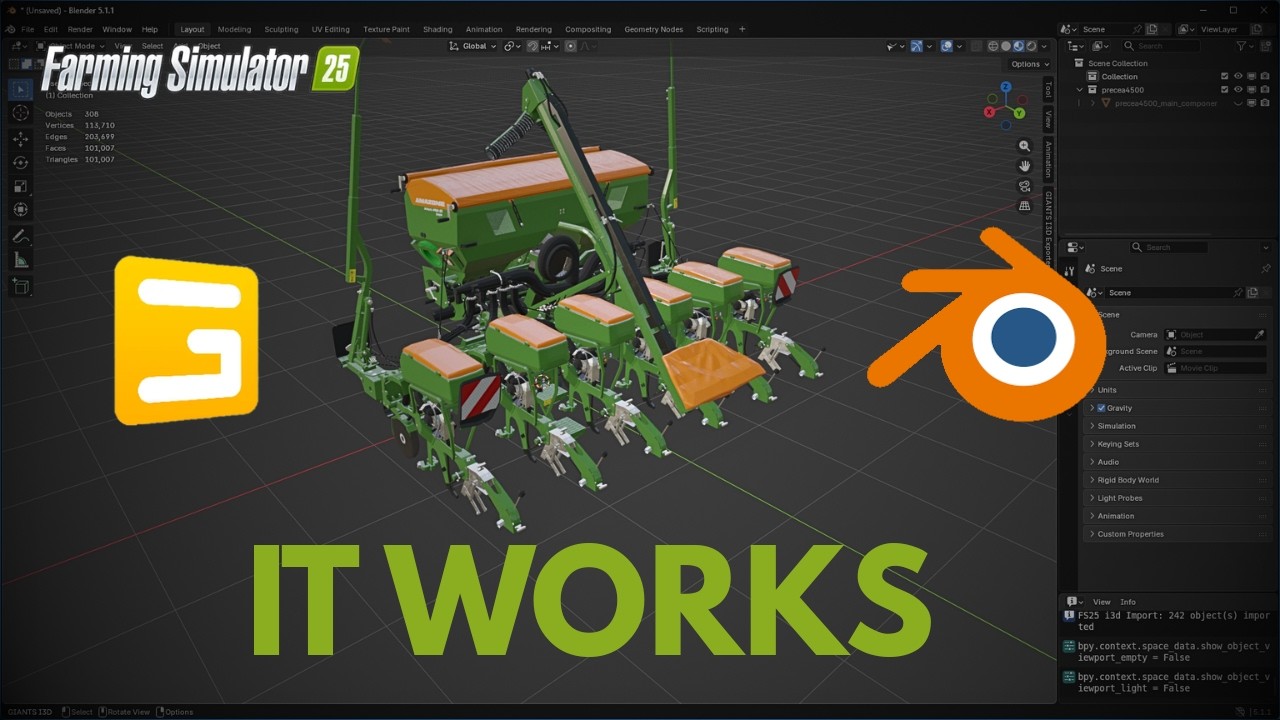Screen dimensions: 1280x720
Task: Open the Blender logo application menu
Action: [x=10, y=29]
